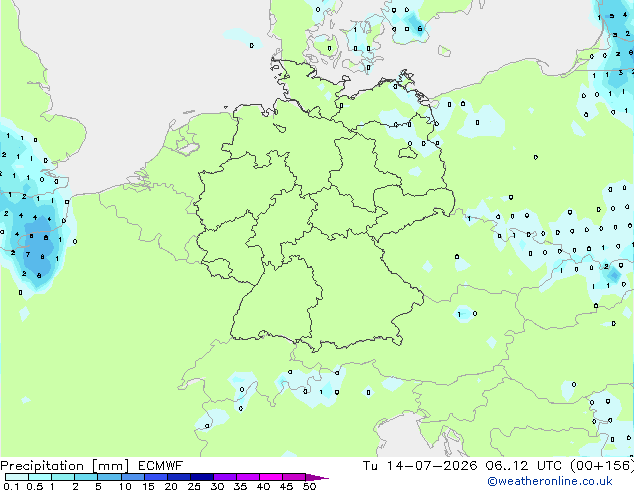Click the legend label "0.1"
The image size is (634, 490).
(11, 486)
